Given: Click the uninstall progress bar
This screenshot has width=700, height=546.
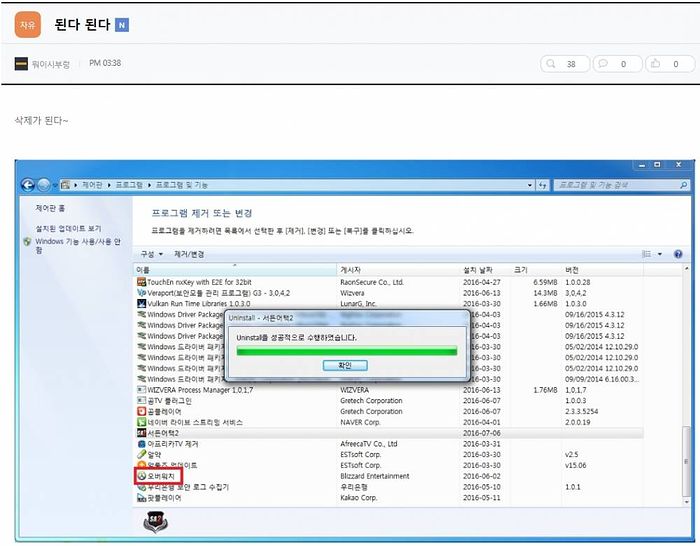Looking at the screenshot, I should (346, 351).
